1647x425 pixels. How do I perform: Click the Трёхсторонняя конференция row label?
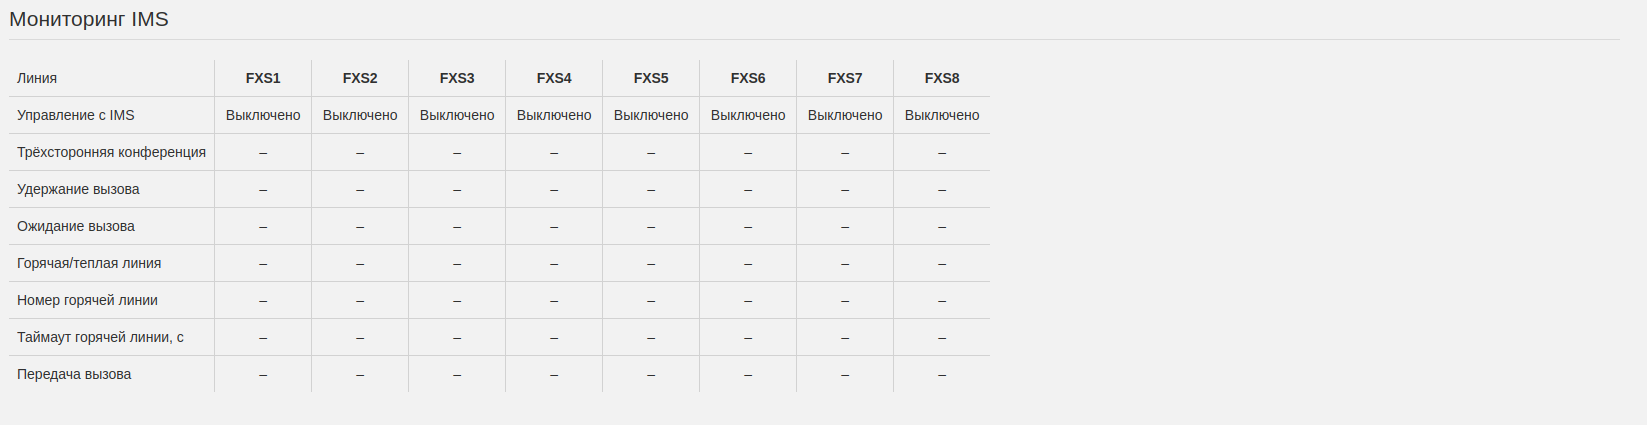point(111,152)
